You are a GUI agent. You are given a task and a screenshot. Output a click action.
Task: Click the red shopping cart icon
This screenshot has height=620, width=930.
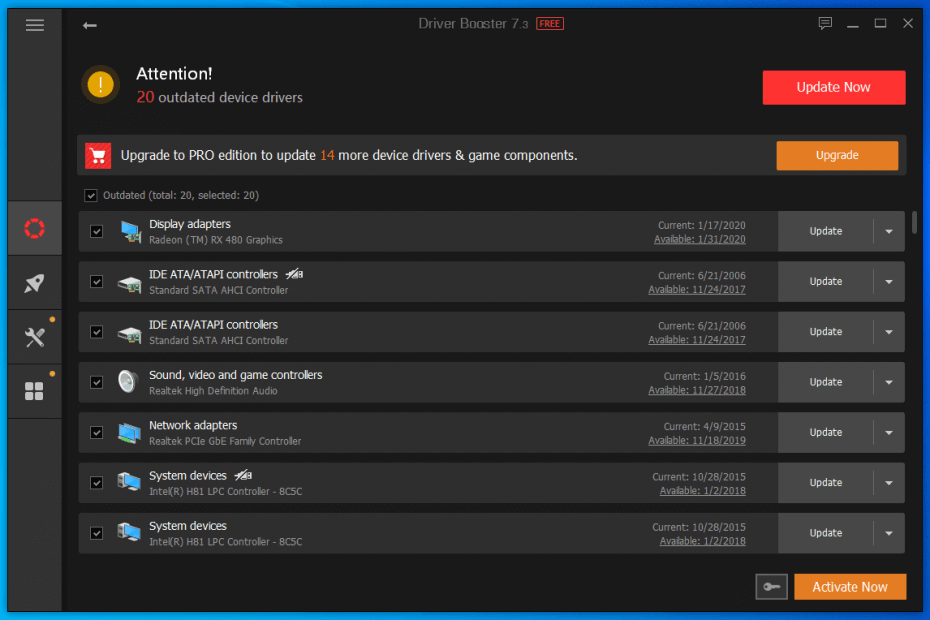point(98,155)
